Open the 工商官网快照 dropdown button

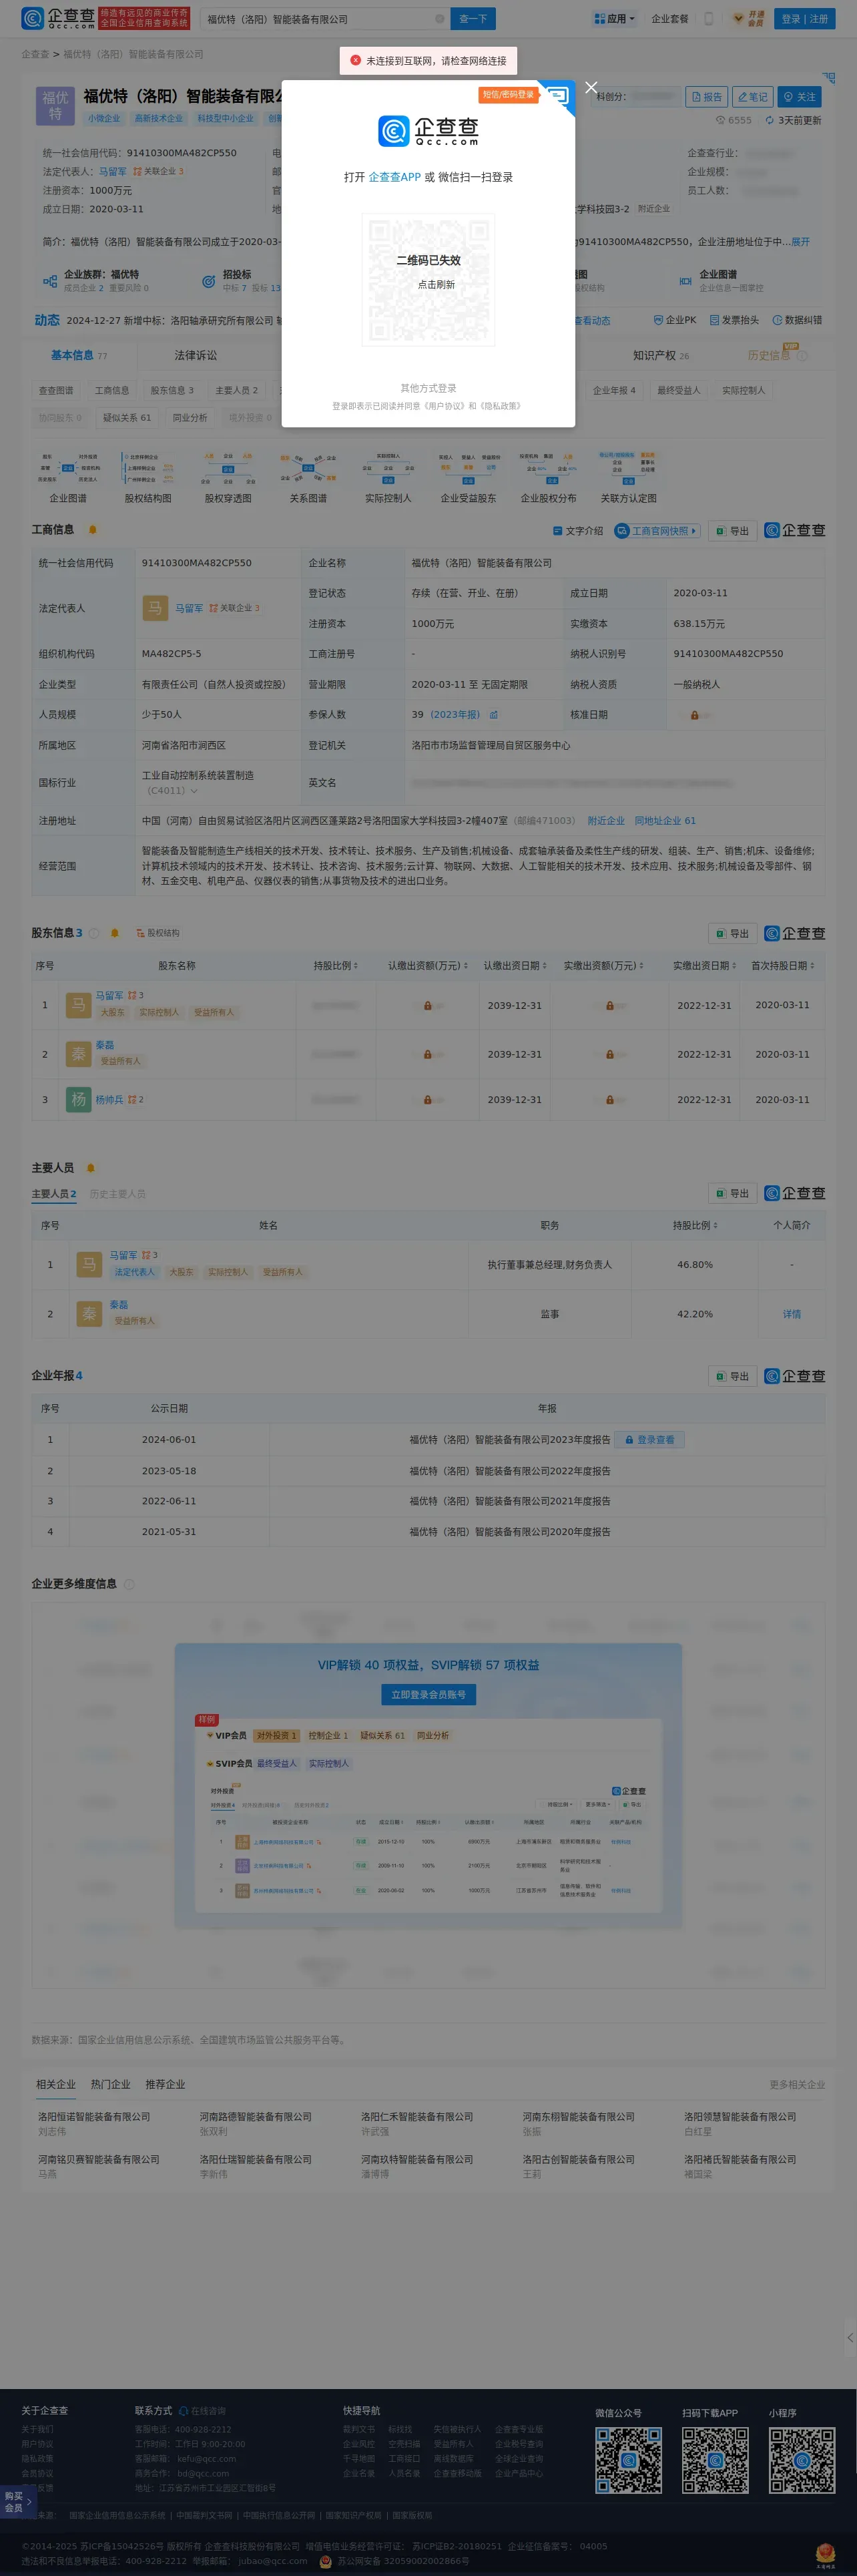[657, 531]
